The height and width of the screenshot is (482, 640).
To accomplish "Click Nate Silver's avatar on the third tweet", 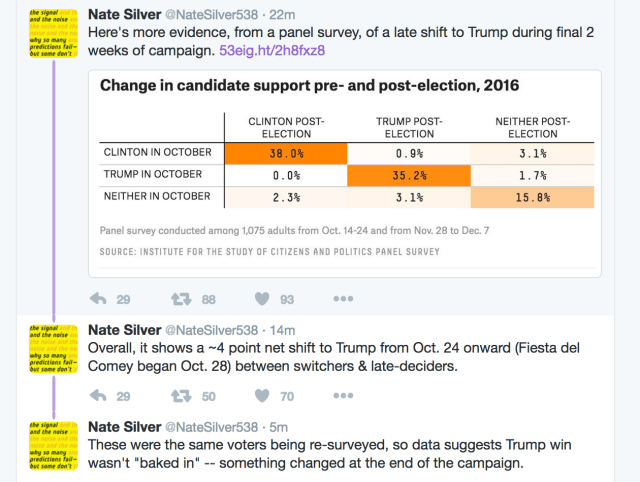I will [x=50, y=445].
